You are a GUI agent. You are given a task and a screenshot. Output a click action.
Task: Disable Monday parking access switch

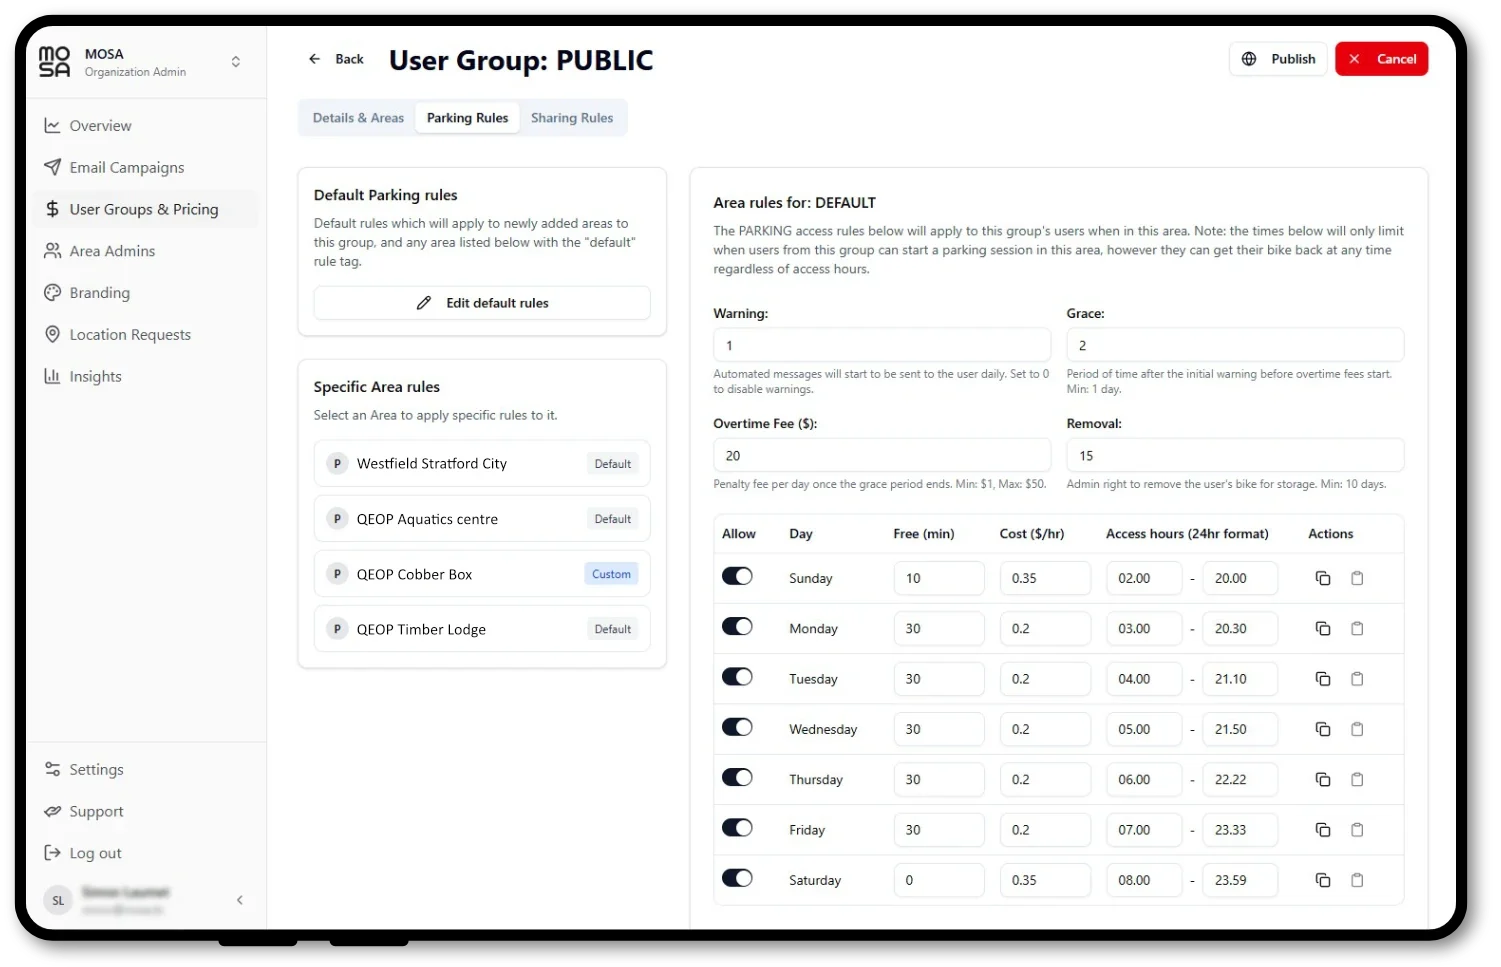(737, 626)
